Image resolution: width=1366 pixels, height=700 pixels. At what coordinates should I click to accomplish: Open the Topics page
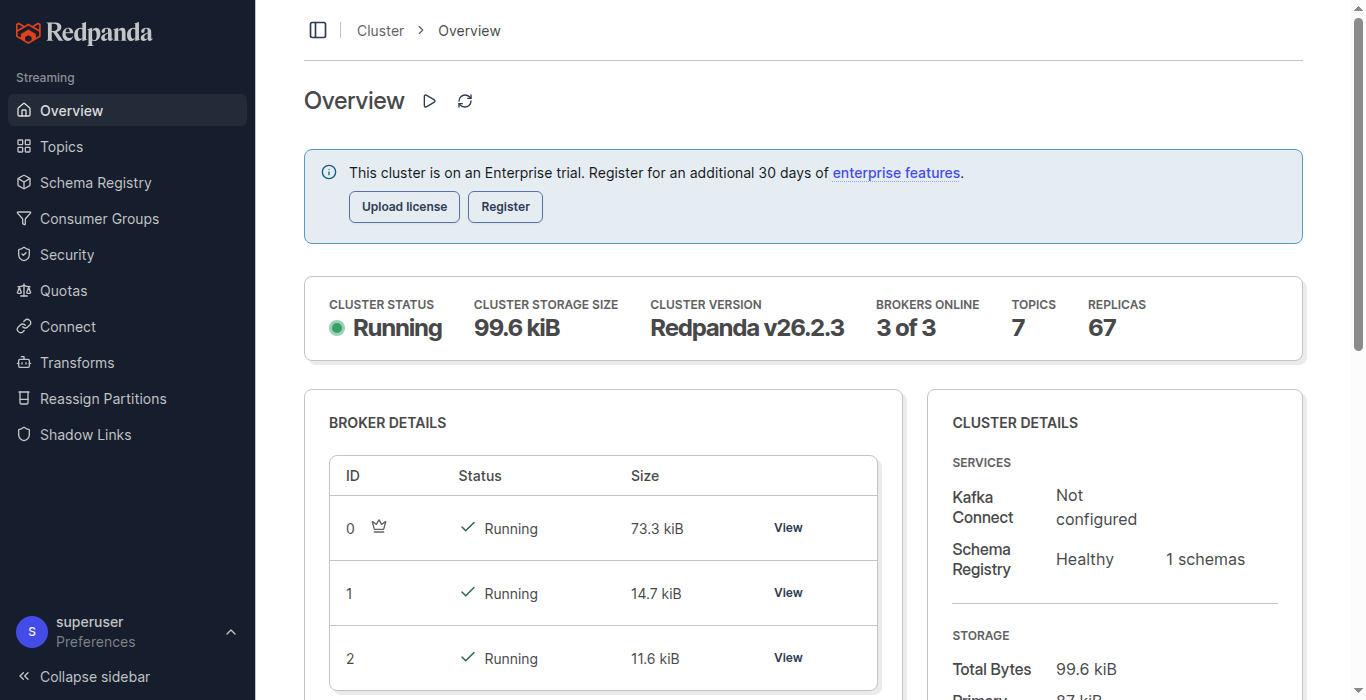pyautogui.click(x=127, y=146)
